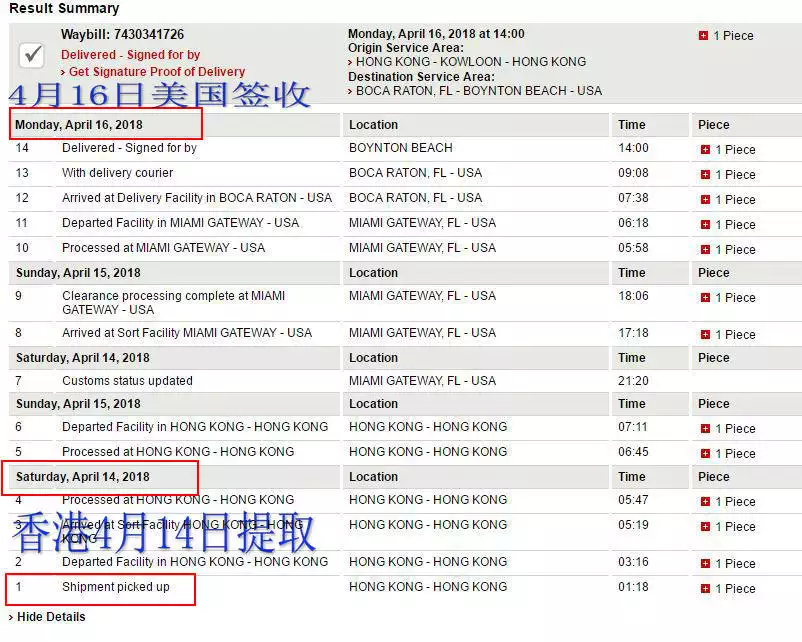Click Monday, April 16, 2018 at 14:00 summary text
The image size is (802, 642).
436,34
